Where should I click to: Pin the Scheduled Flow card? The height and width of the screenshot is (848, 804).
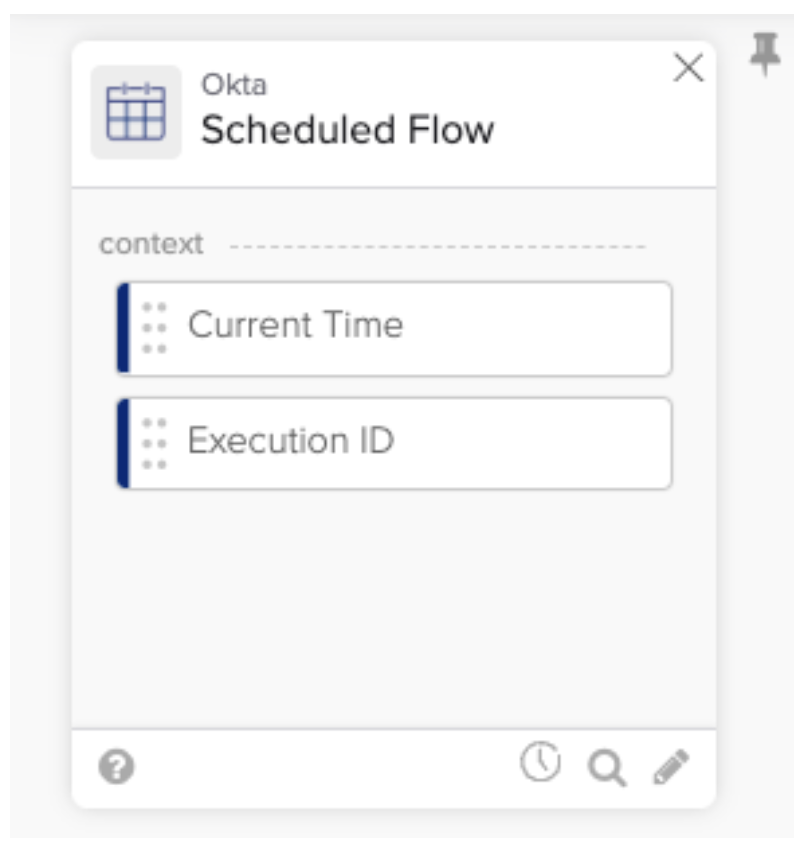pyautogui.click(x=765, y=53)
